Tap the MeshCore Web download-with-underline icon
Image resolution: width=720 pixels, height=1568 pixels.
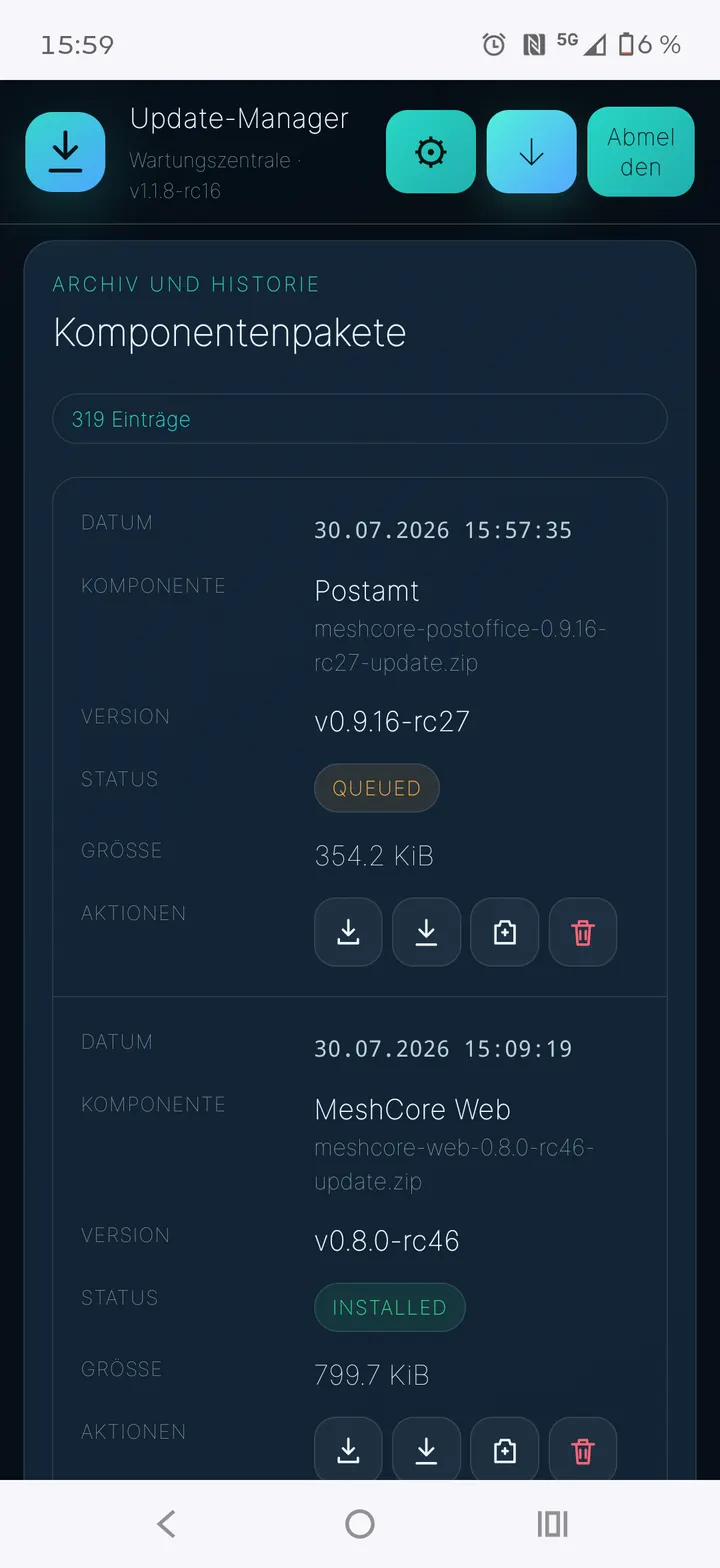click(x=426, y=1450)
